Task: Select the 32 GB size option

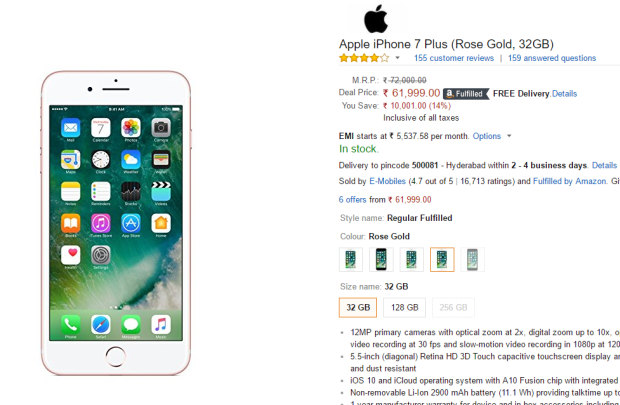Action: (x=358, y=307)
